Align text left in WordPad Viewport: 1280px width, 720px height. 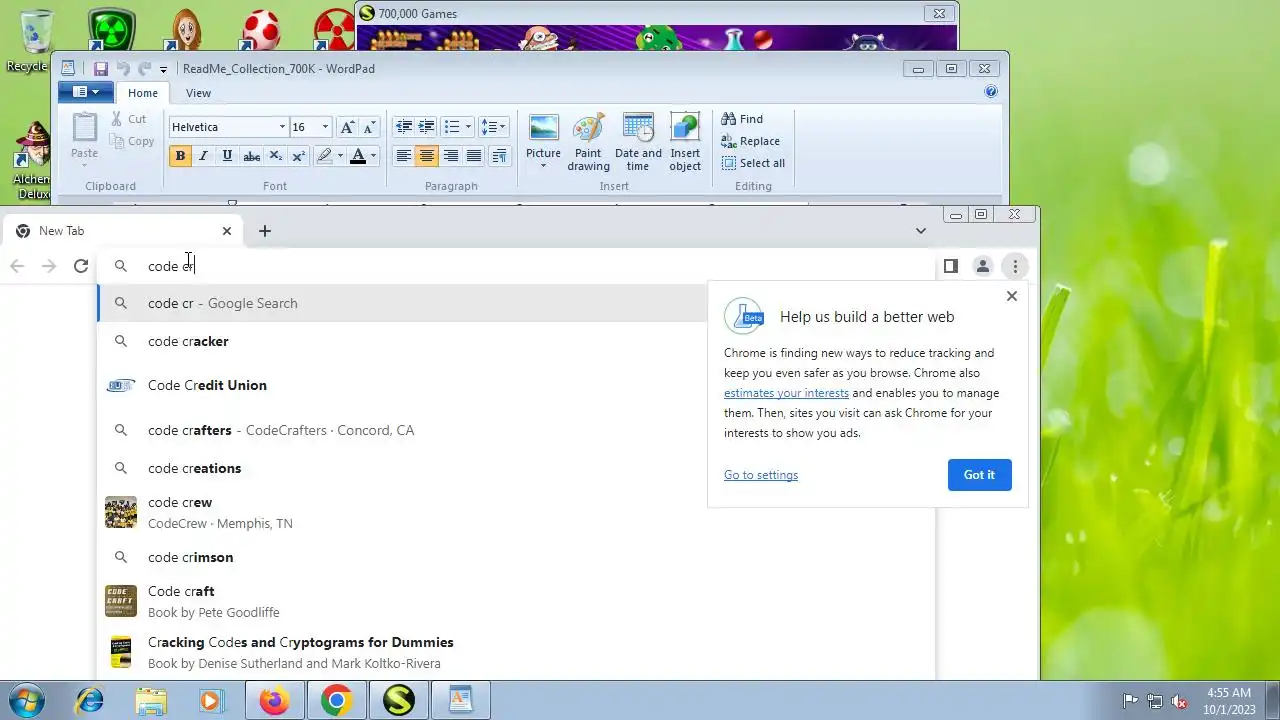pos(403,156)
